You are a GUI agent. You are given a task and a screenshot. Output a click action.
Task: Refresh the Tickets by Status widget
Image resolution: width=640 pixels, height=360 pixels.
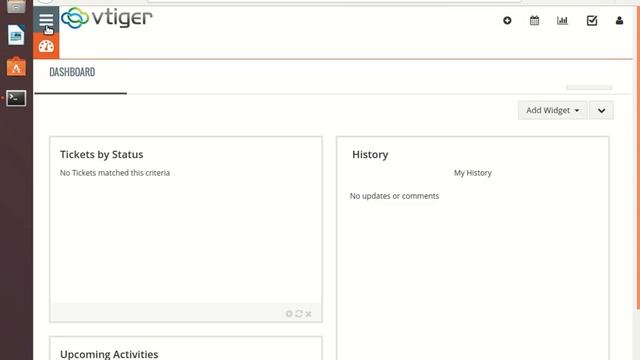pos(299,313)
